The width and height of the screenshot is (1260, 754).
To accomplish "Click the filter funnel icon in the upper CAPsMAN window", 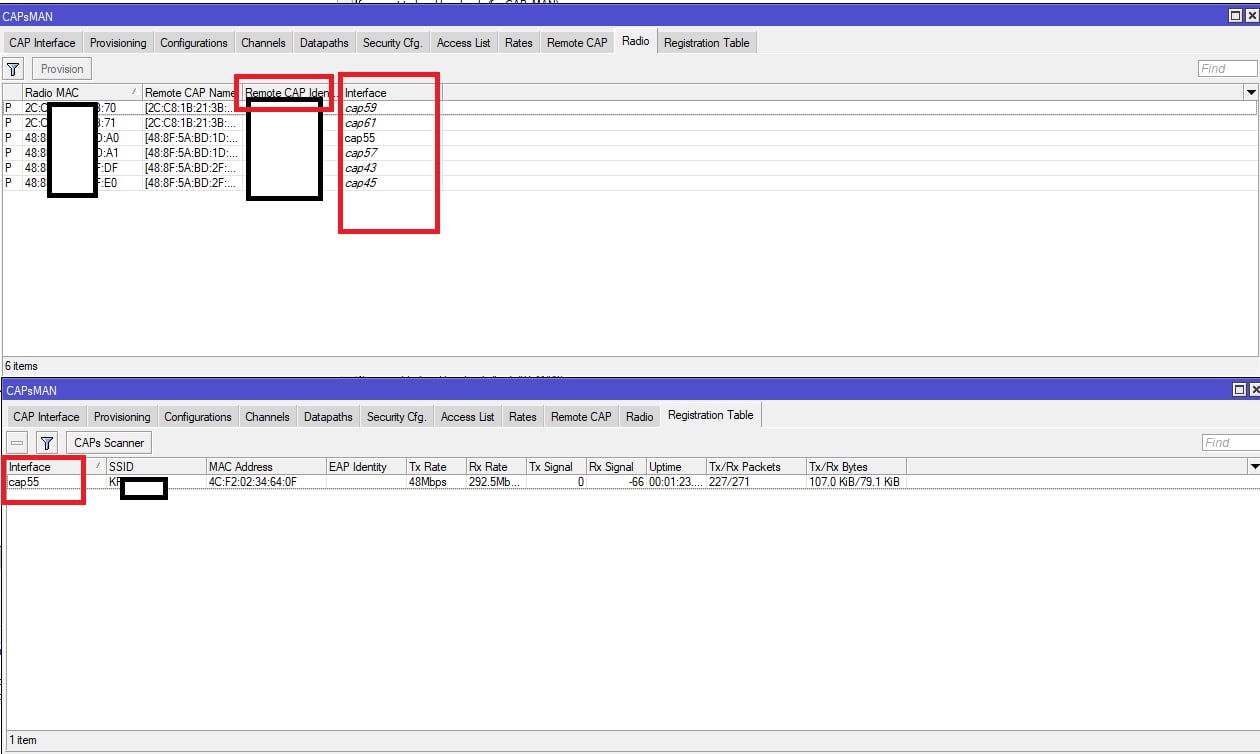I will (13, 69).
